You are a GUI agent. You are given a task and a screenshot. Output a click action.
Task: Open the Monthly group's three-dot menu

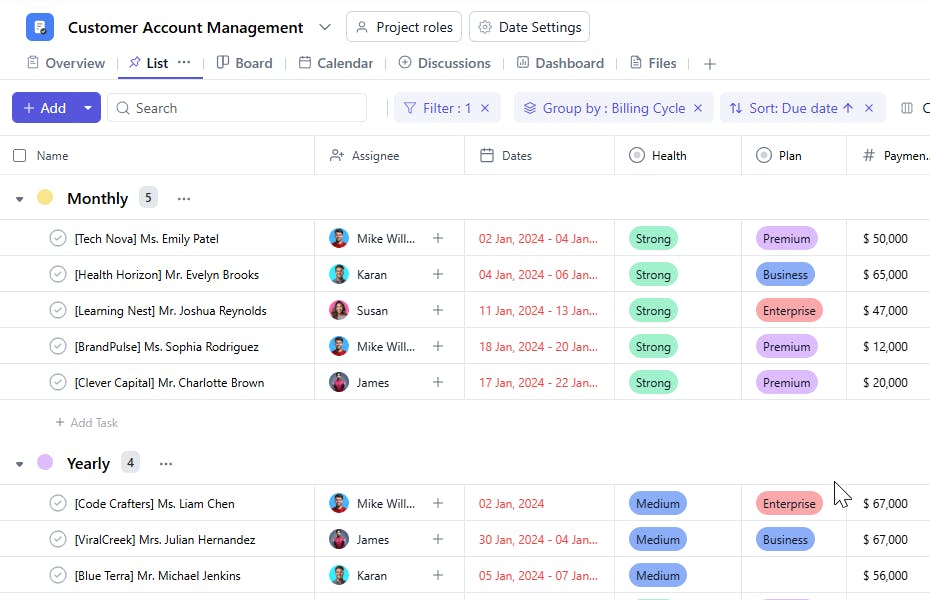[x=184, y=199]
